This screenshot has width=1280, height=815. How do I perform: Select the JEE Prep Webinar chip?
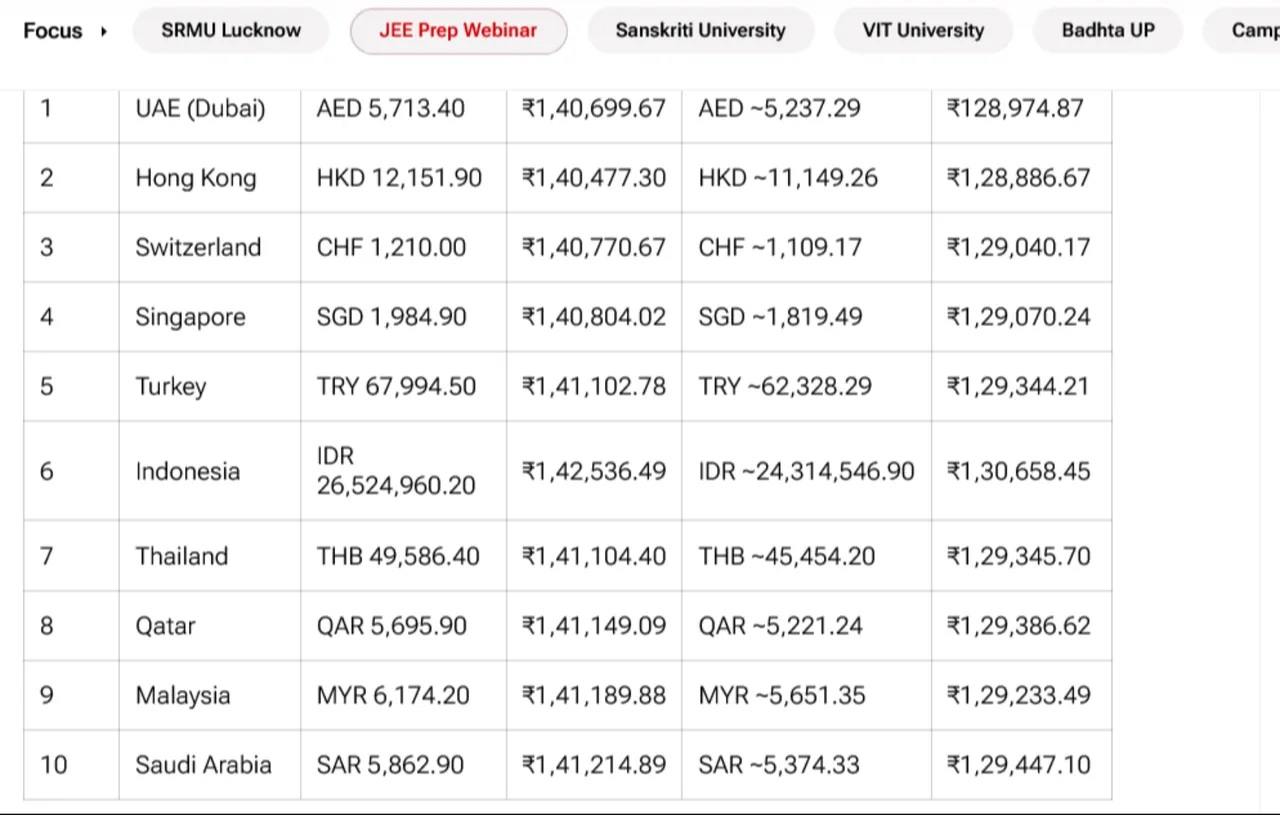coord(458,30)
